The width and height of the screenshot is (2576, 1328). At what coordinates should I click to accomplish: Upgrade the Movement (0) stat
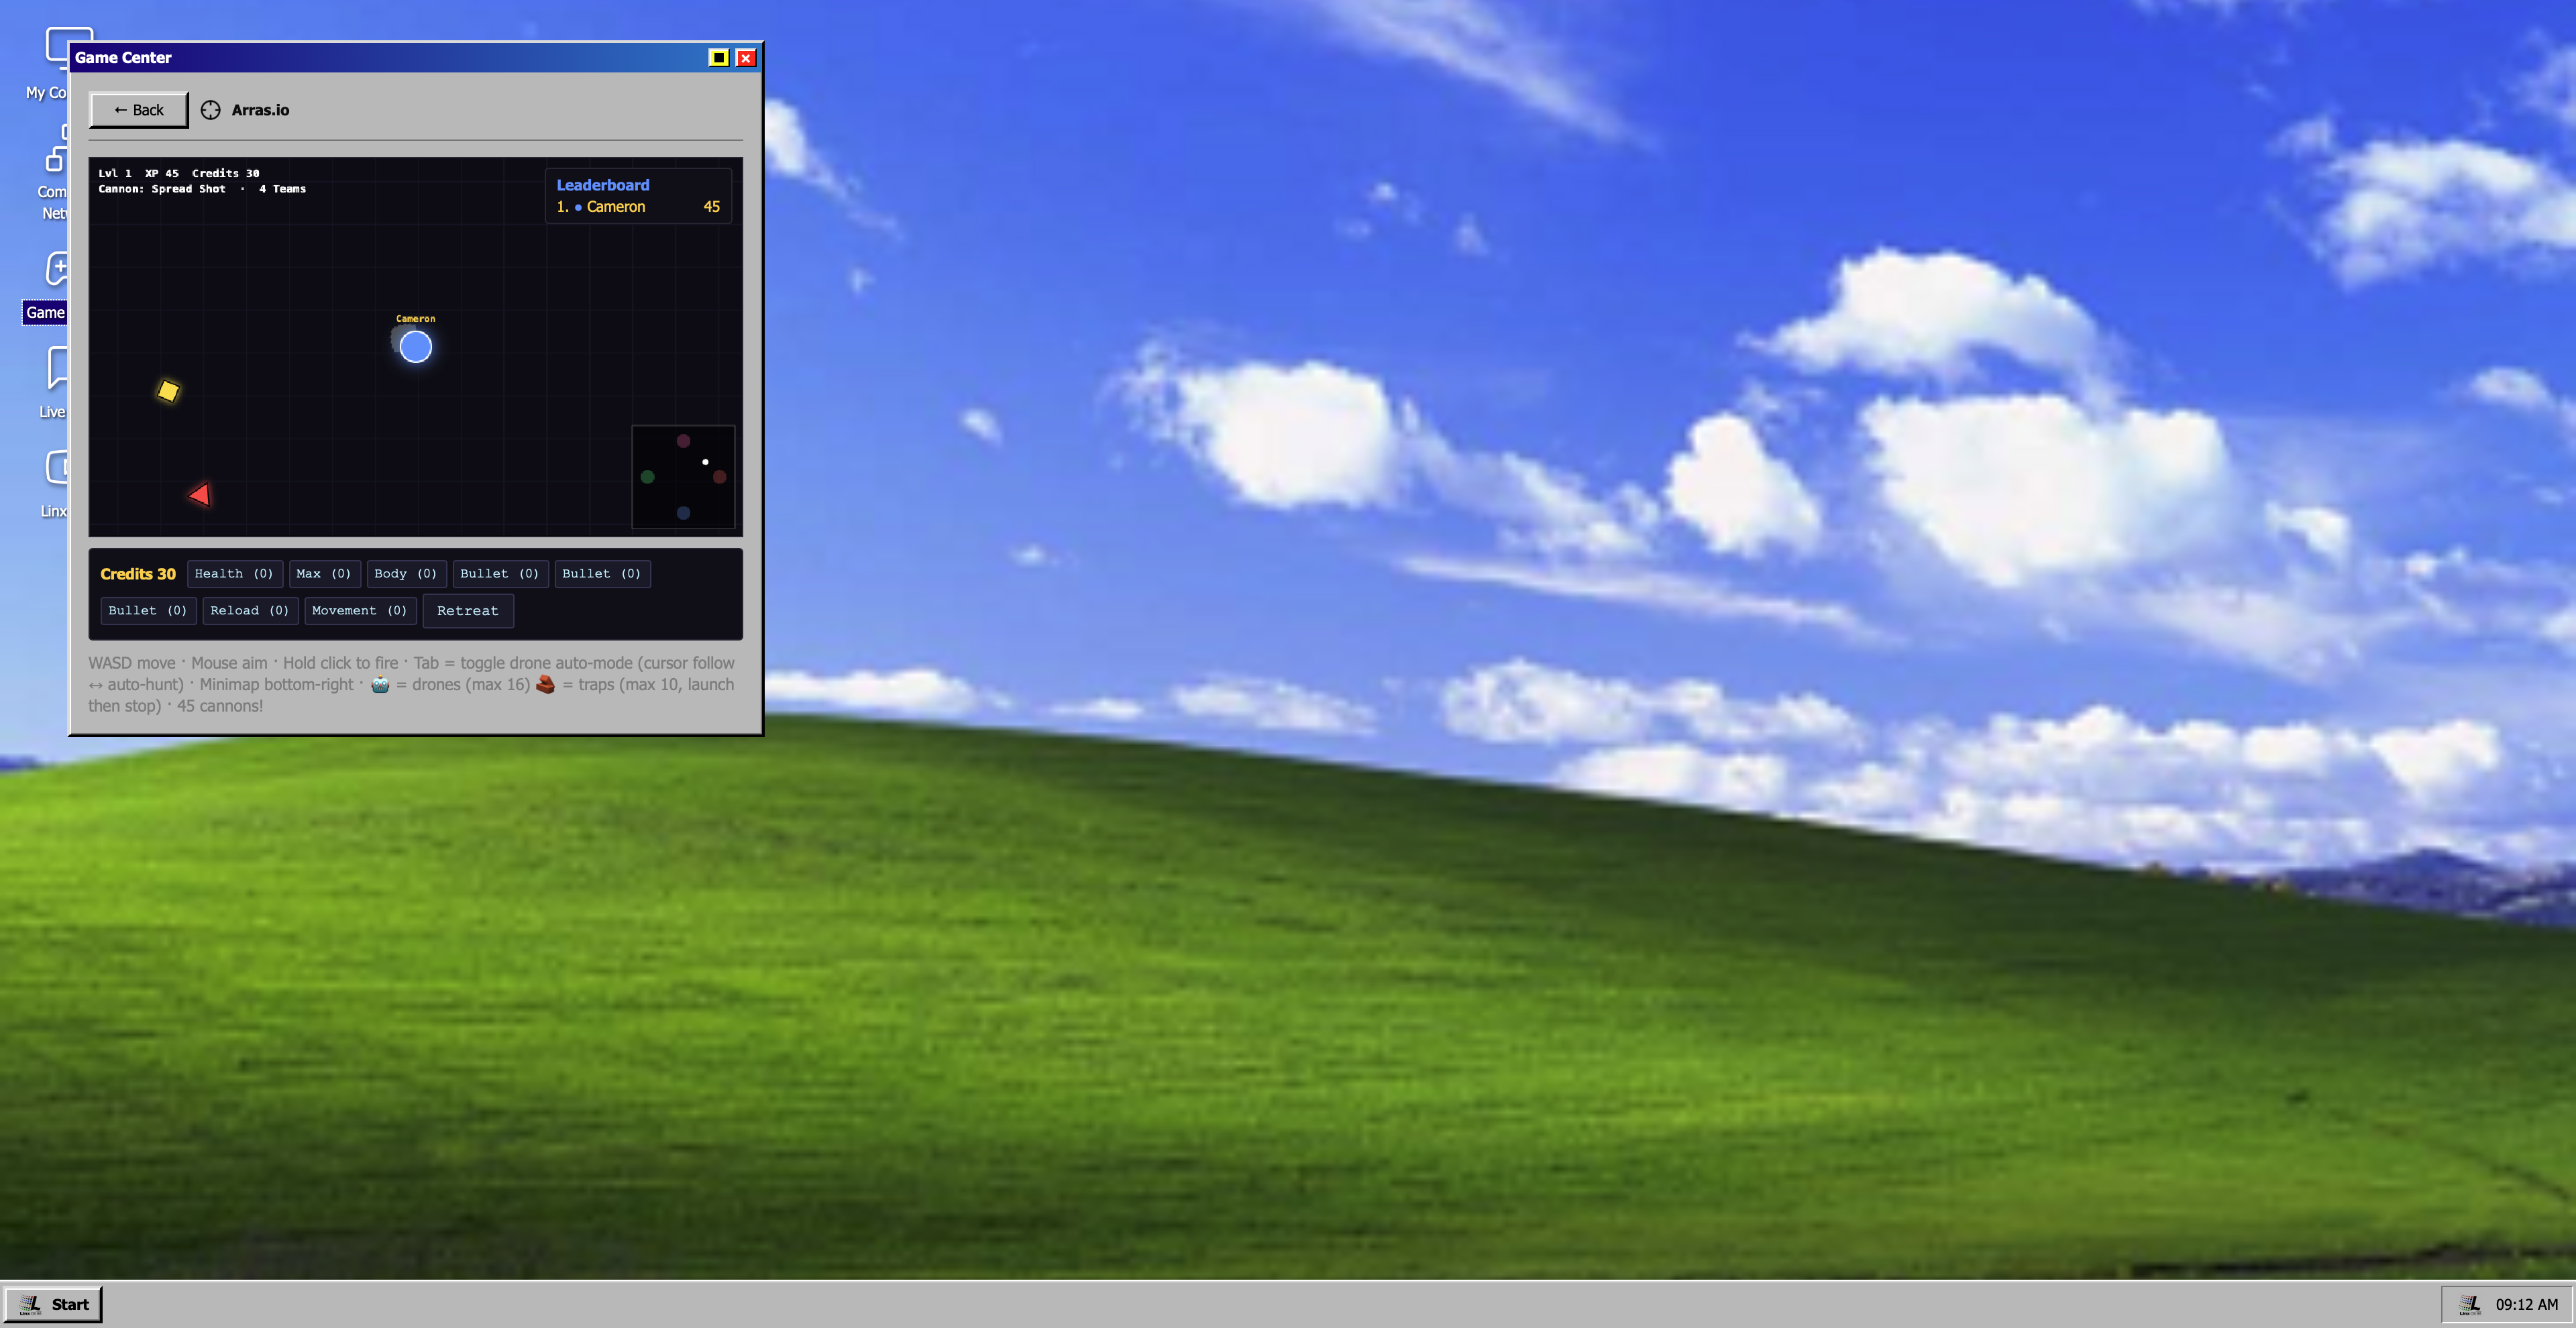360,610
